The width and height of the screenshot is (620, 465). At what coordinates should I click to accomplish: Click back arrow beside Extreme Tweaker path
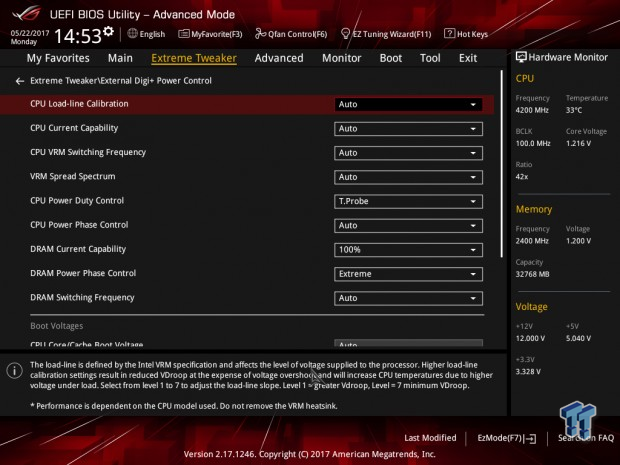[x=20, y=81]
